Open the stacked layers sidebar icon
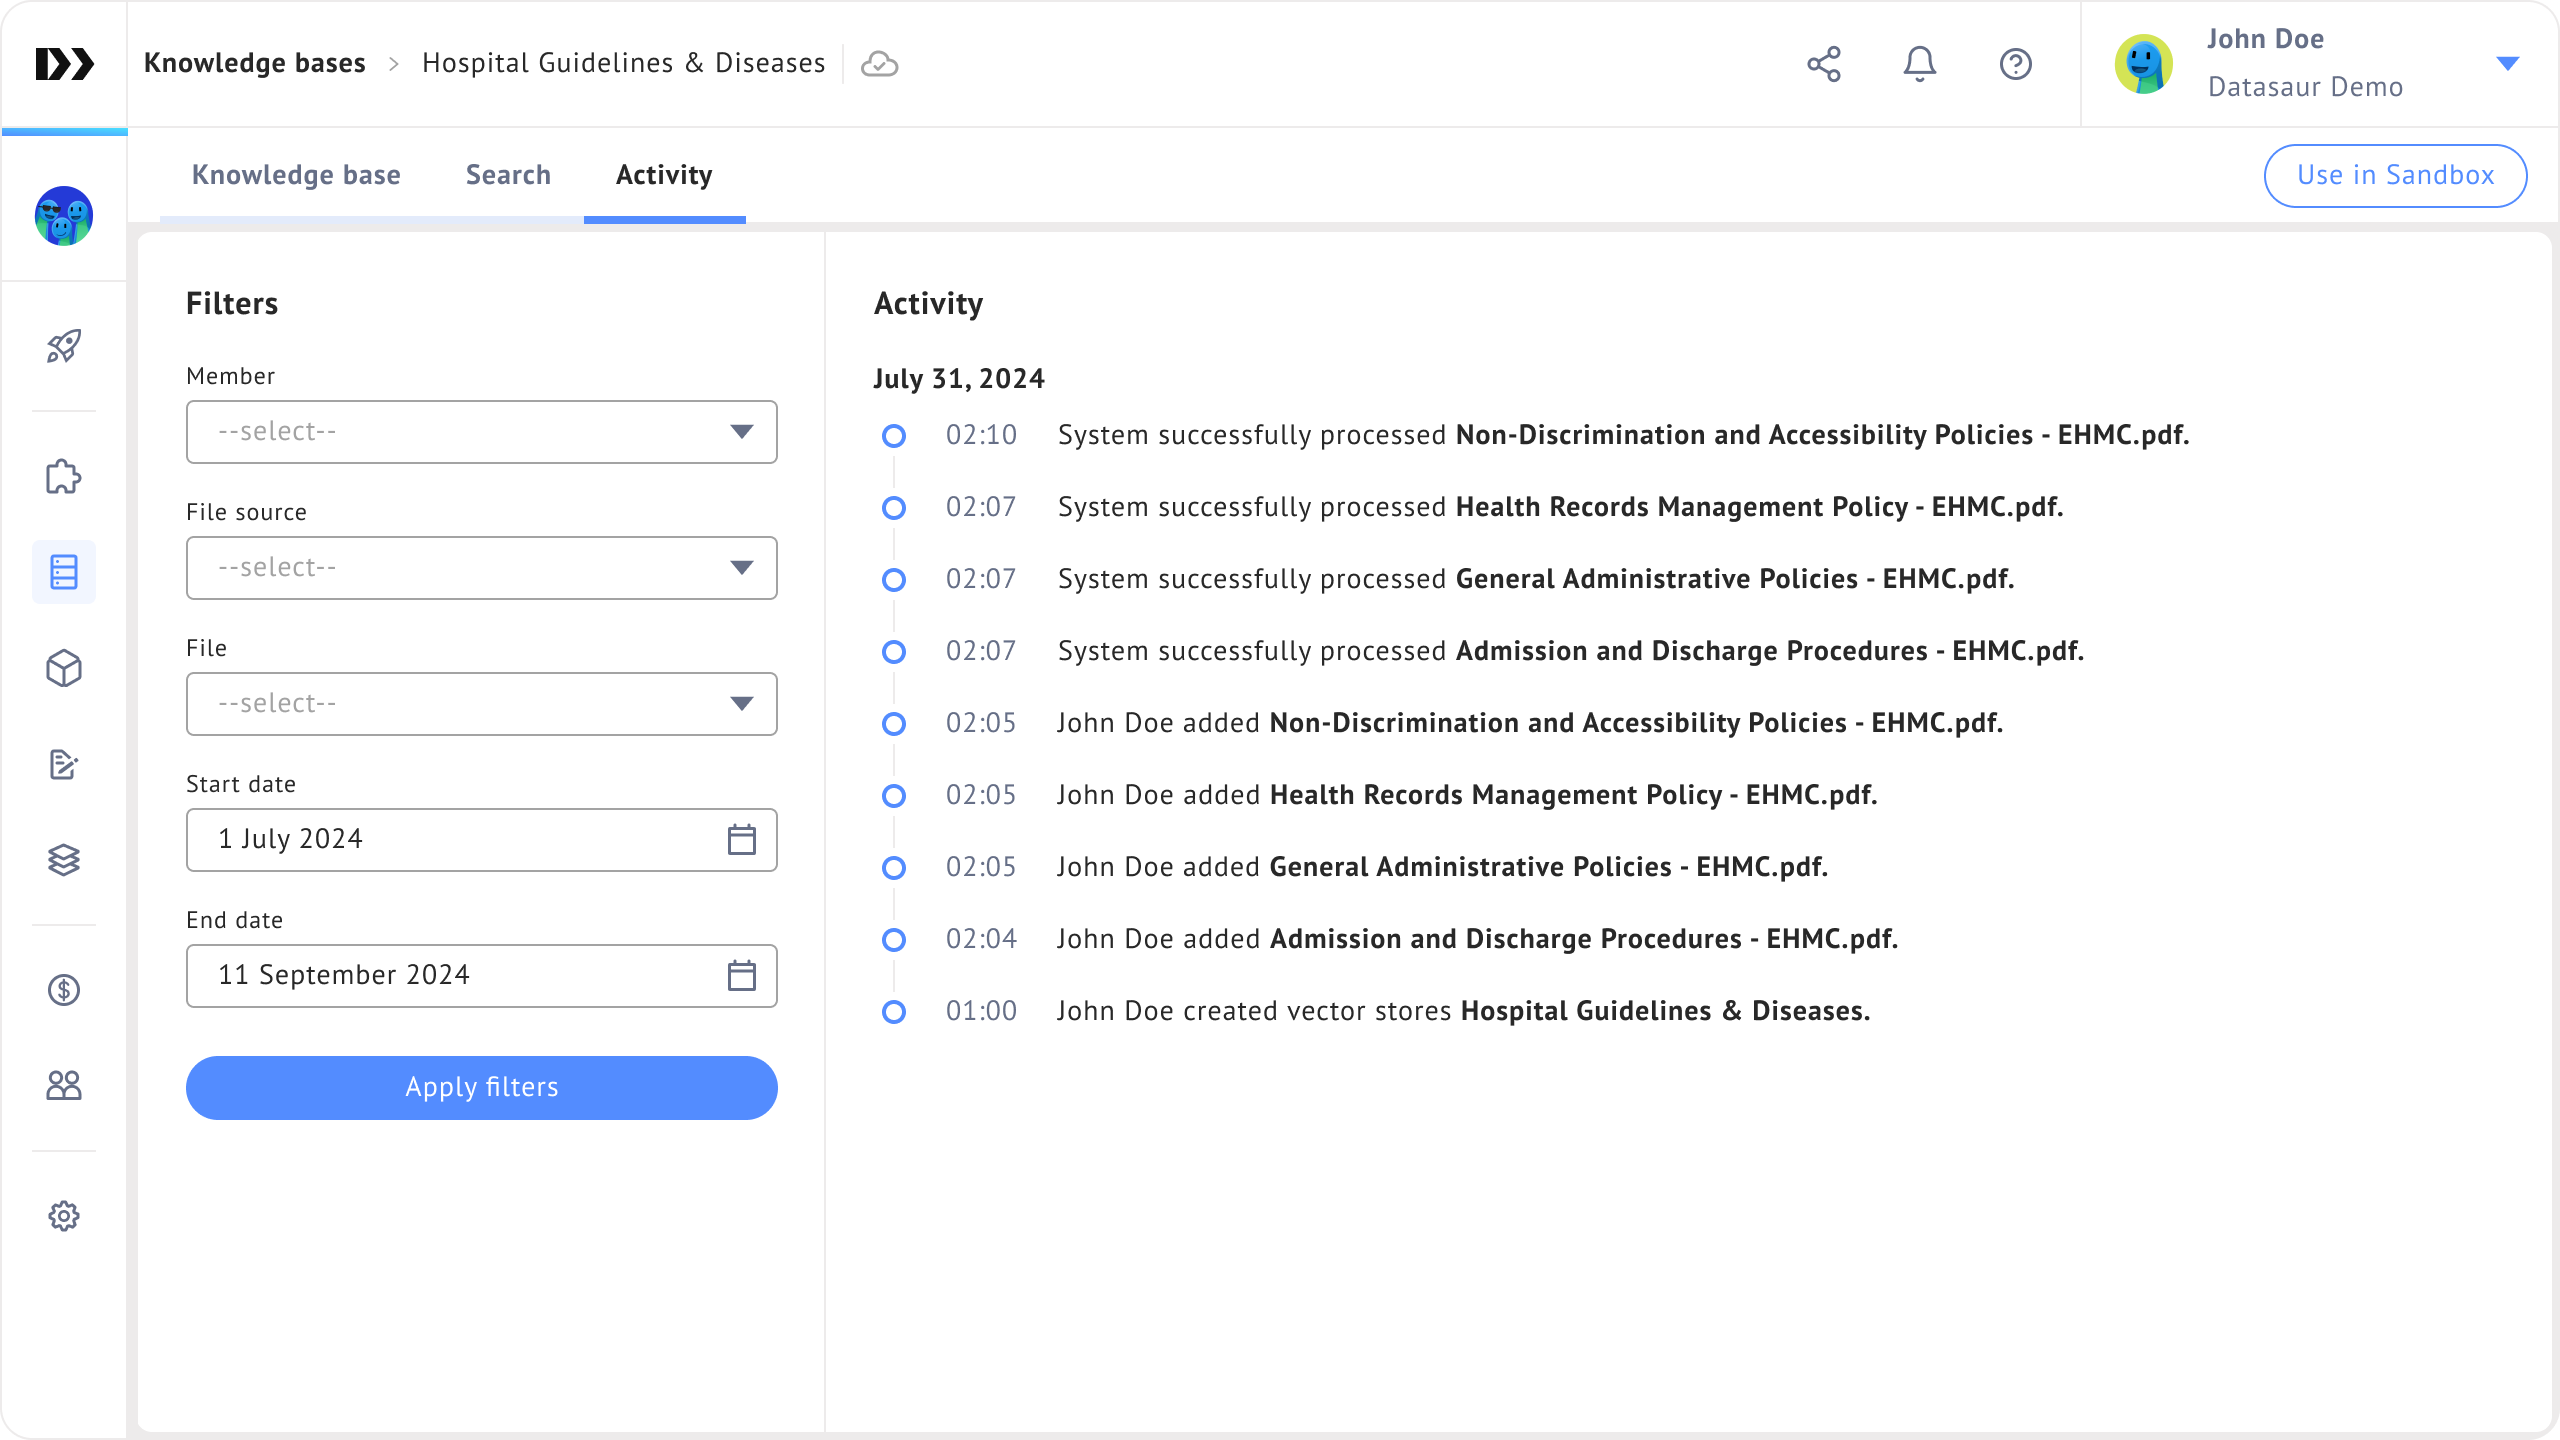Image resolution: width=2560 pixels, height=1440 pixels. [64, 860]
